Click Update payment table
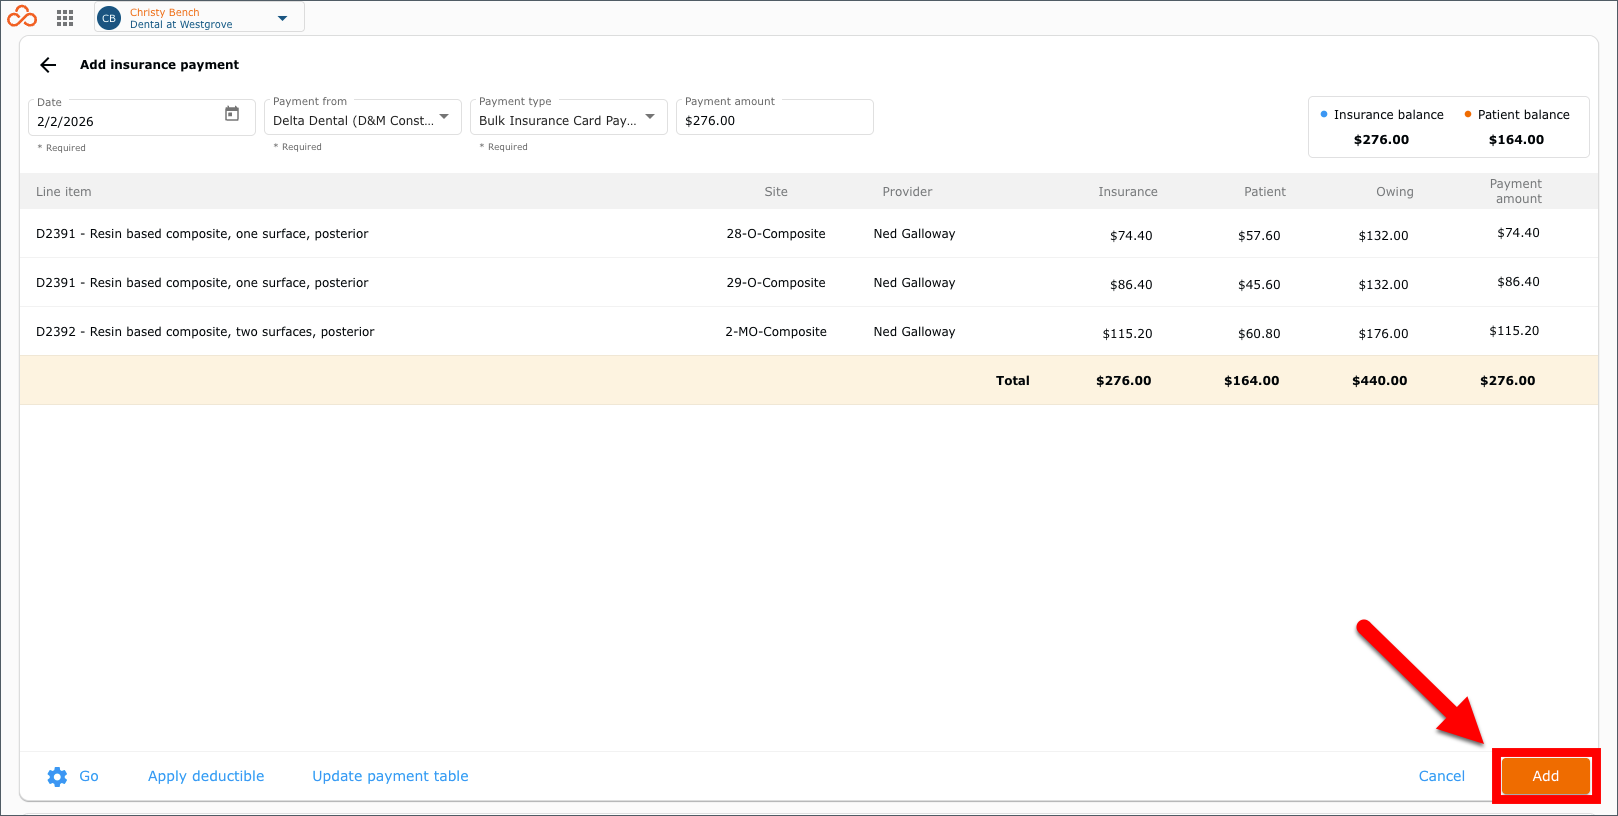1618x816 pixels. click(x=390, y=776)
